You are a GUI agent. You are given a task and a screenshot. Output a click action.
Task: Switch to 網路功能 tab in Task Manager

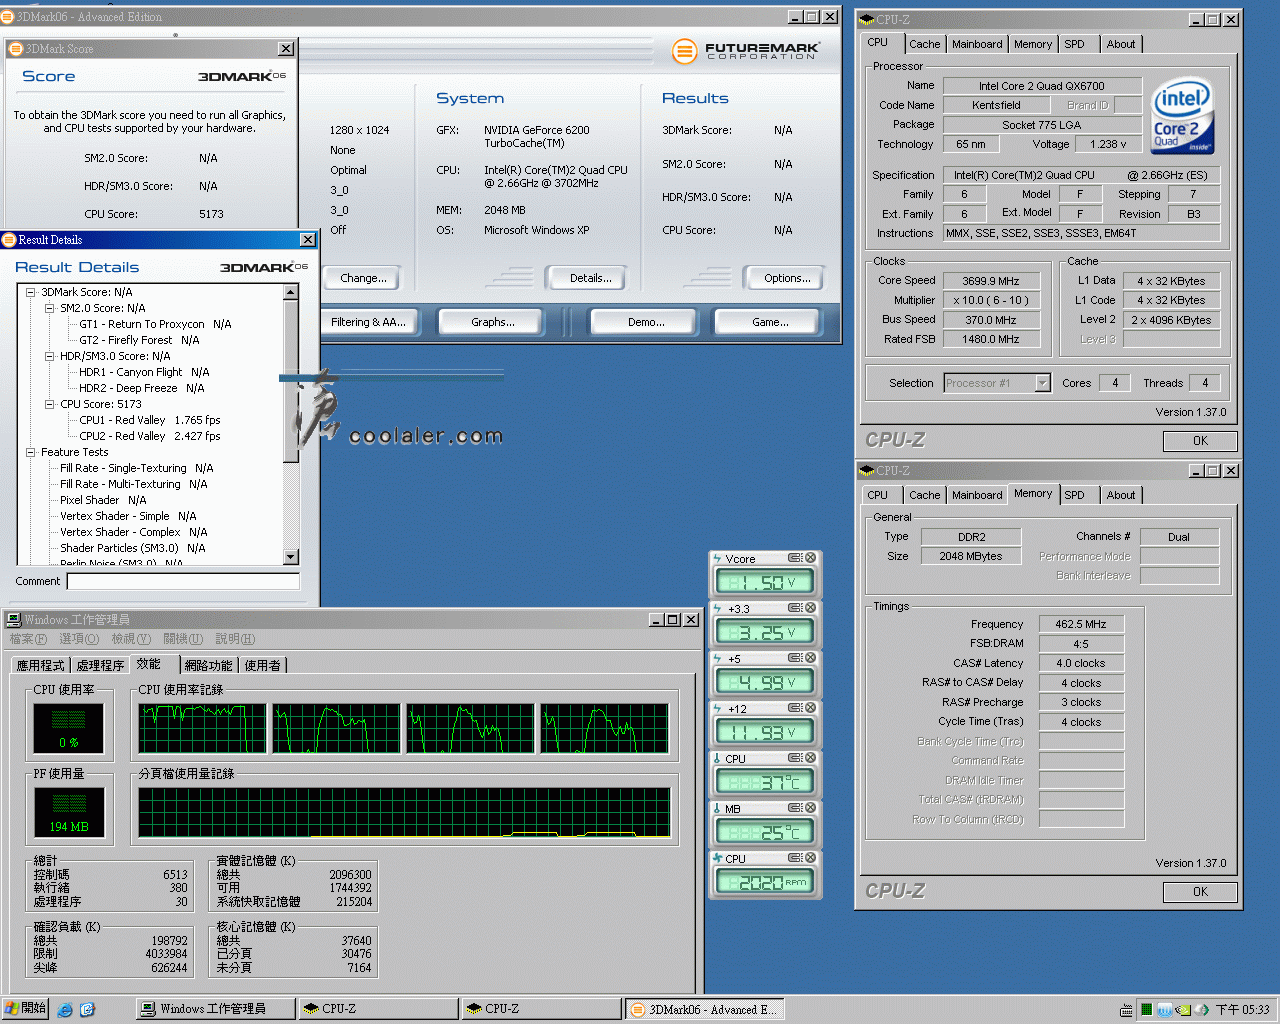pyautogui.click(x=208, y=665)
